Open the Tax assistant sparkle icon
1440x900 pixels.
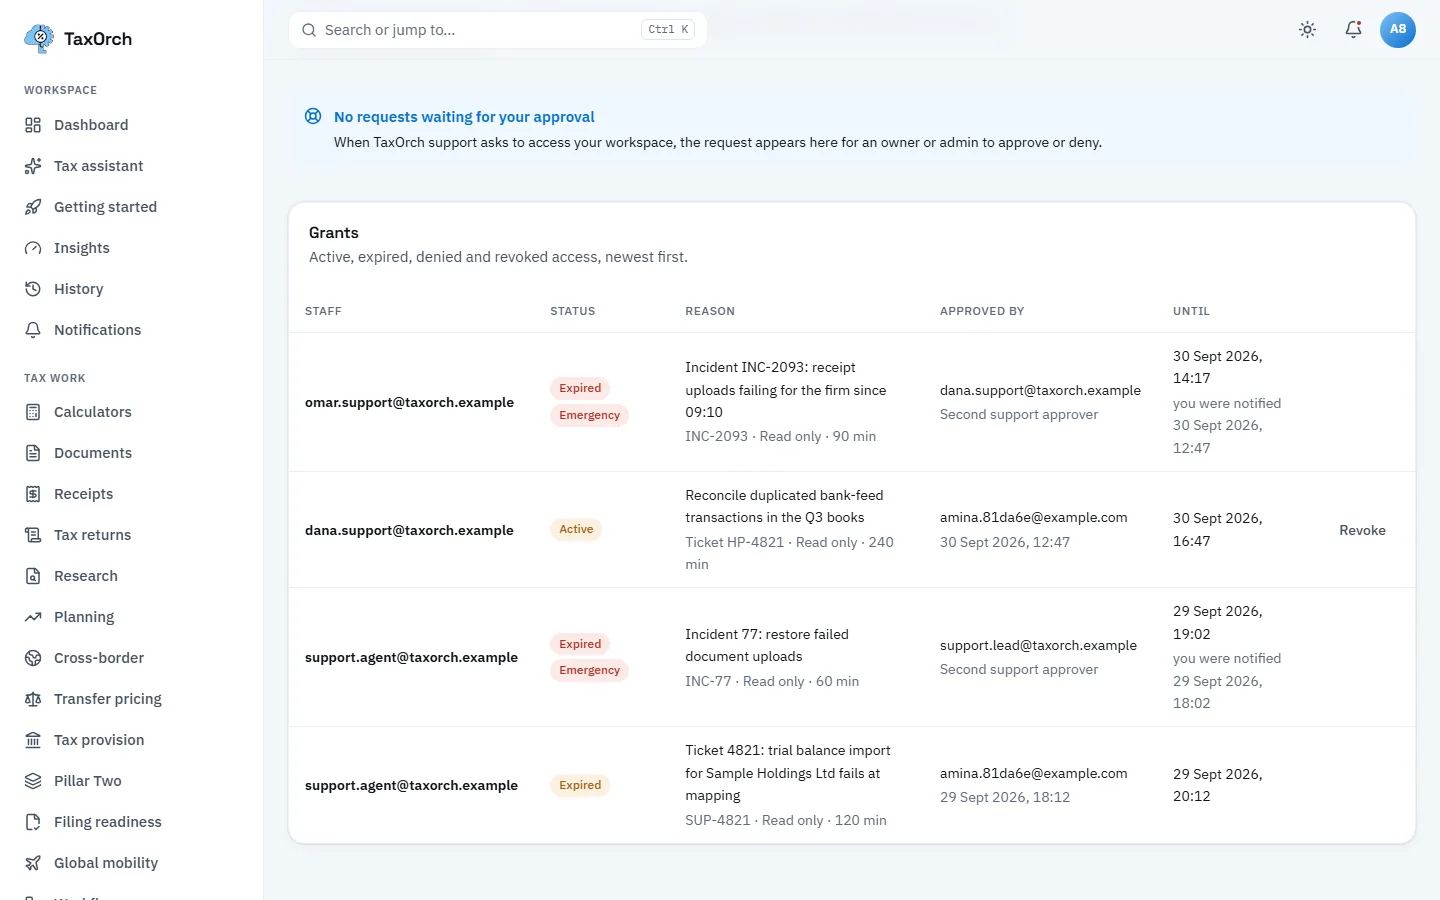coord(33,166)
